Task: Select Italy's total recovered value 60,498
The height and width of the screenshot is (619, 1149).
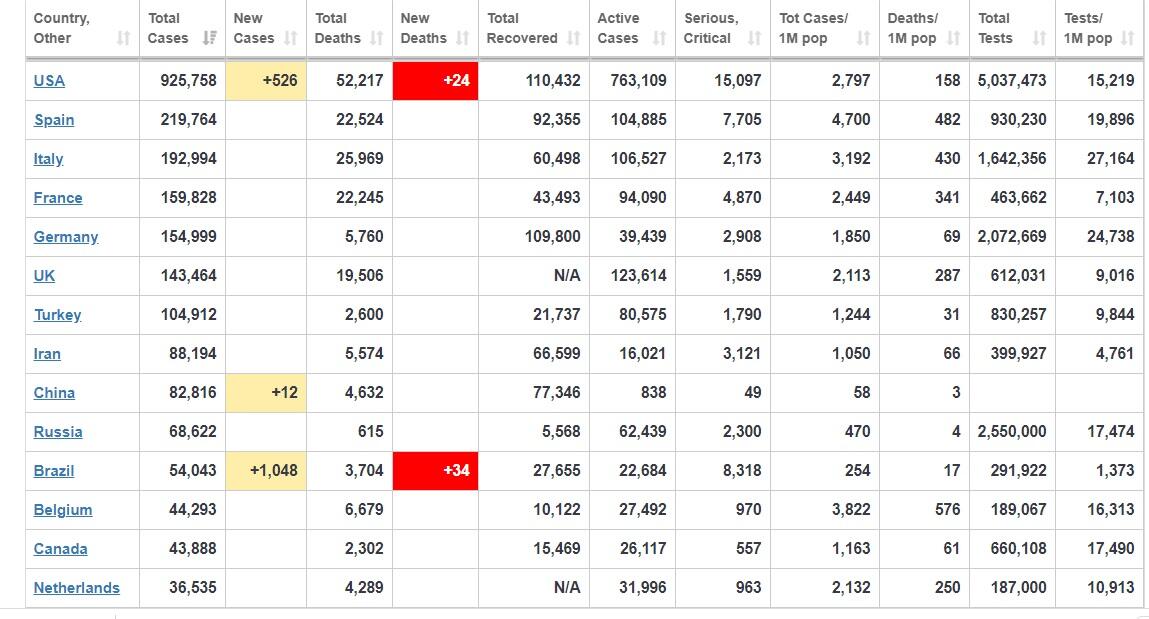Action: 557,158
